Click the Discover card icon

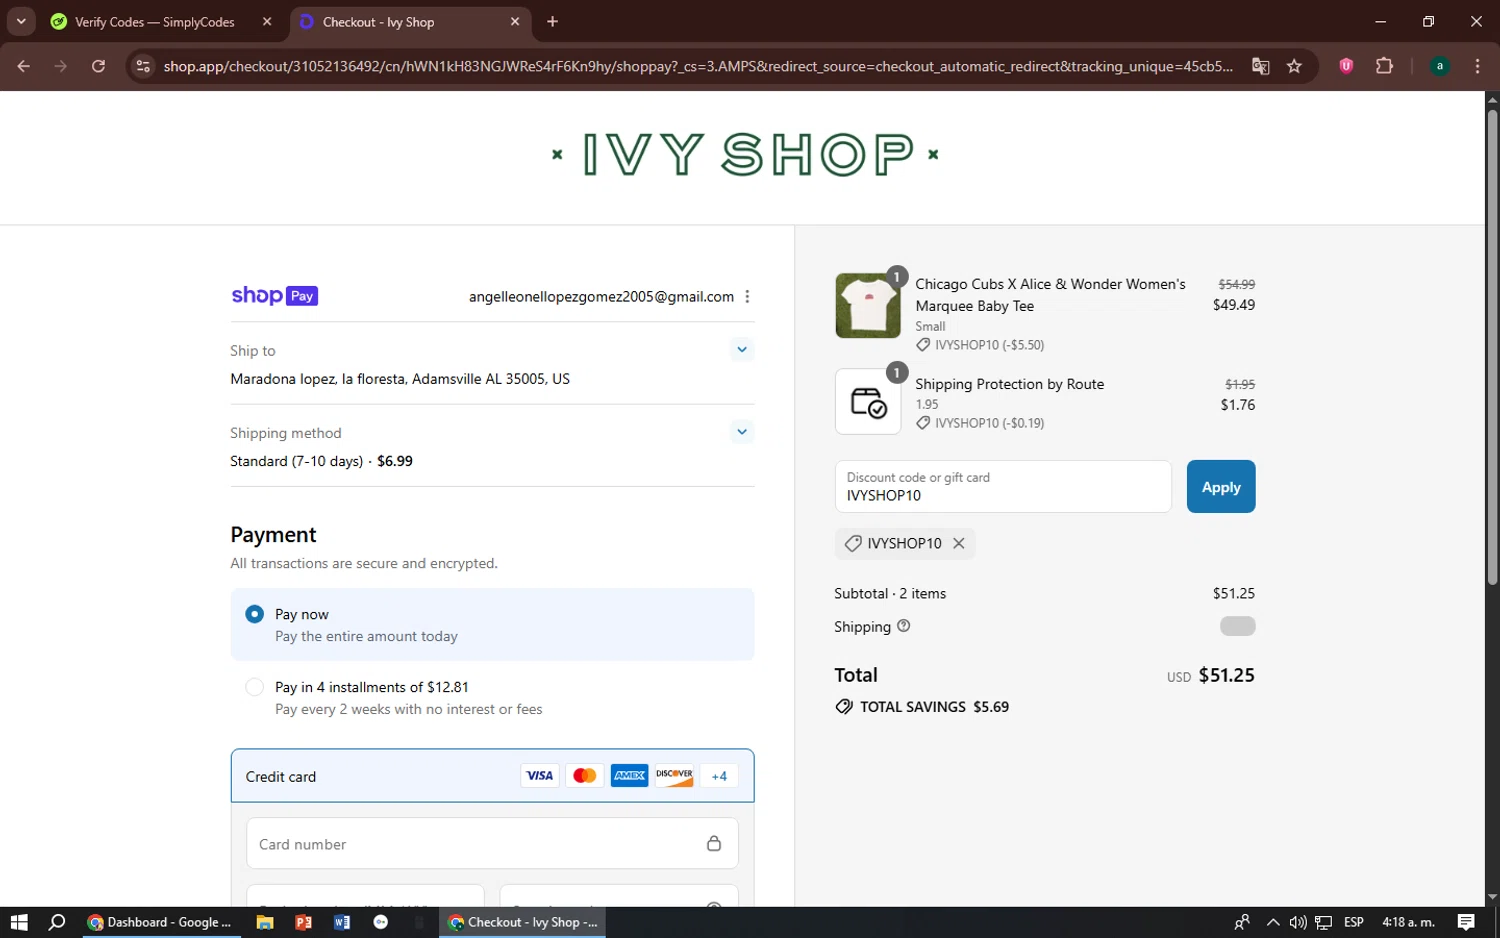click(674, 776)
